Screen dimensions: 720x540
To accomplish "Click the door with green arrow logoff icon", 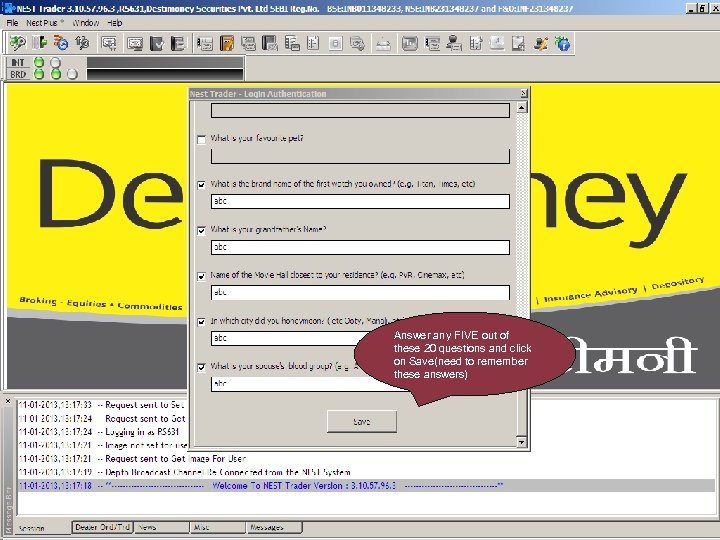I will [39, 44].
